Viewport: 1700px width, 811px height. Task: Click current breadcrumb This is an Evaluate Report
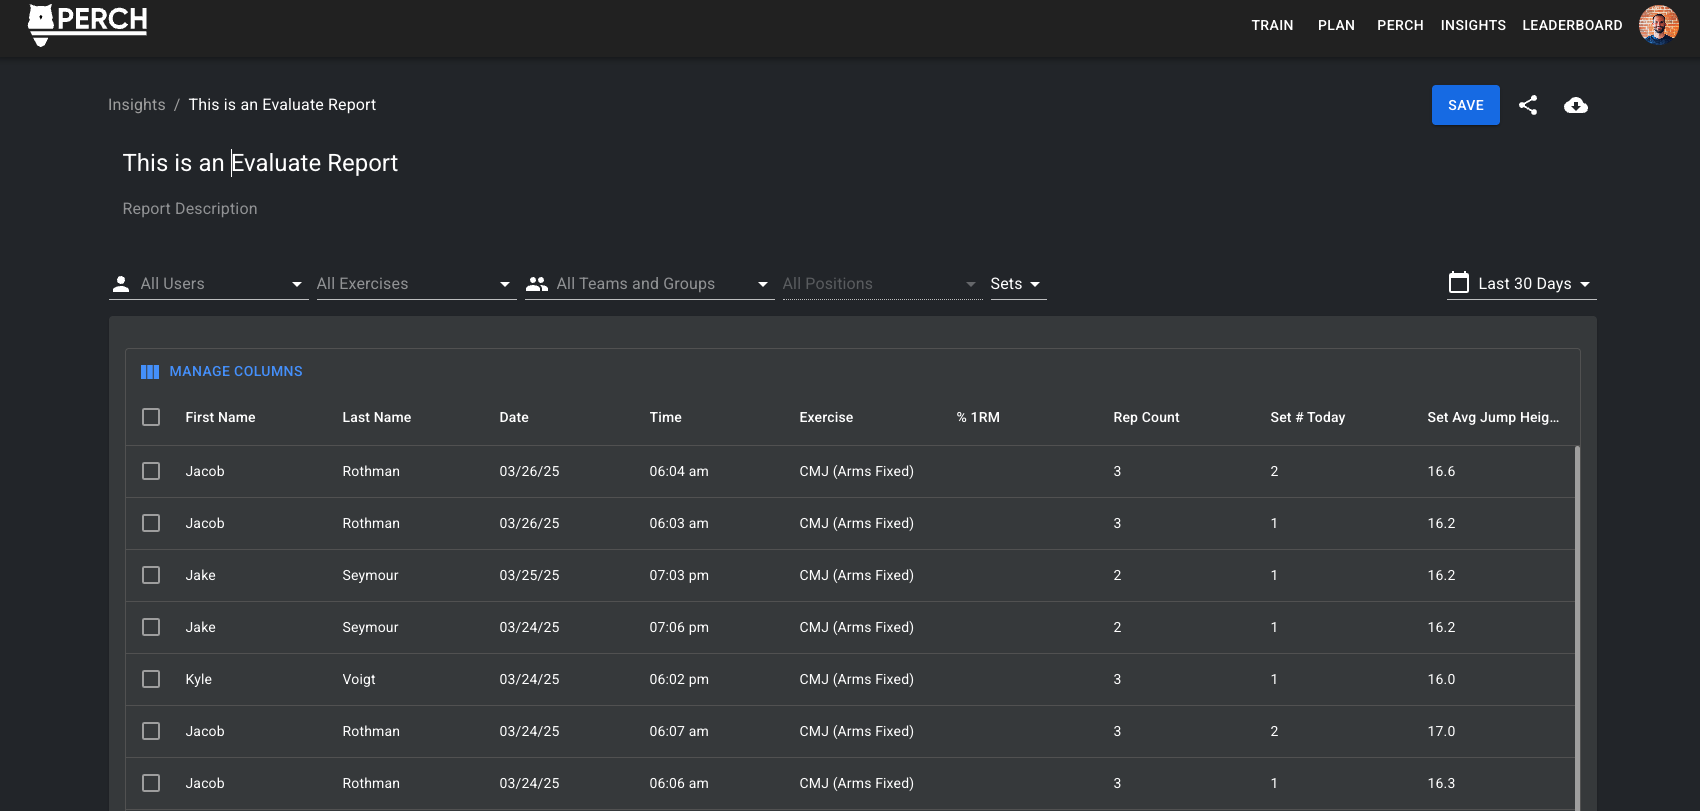[282, 105]
